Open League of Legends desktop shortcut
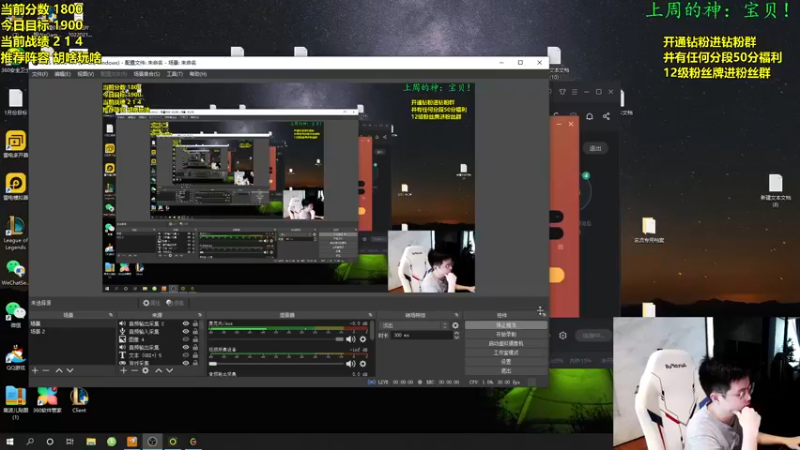This screenshot has width=800, height=450. pos(15,233)
